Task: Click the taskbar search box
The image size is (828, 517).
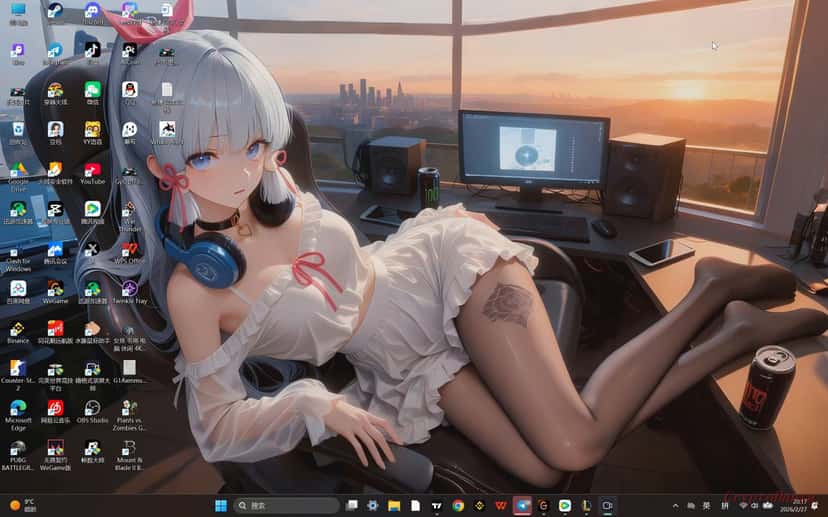Action: (x=286, y=505)
